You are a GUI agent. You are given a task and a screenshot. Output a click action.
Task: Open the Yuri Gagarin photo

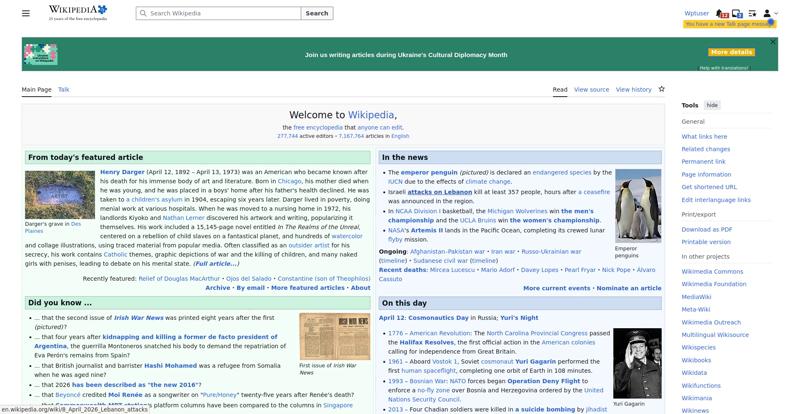[637, 363]
